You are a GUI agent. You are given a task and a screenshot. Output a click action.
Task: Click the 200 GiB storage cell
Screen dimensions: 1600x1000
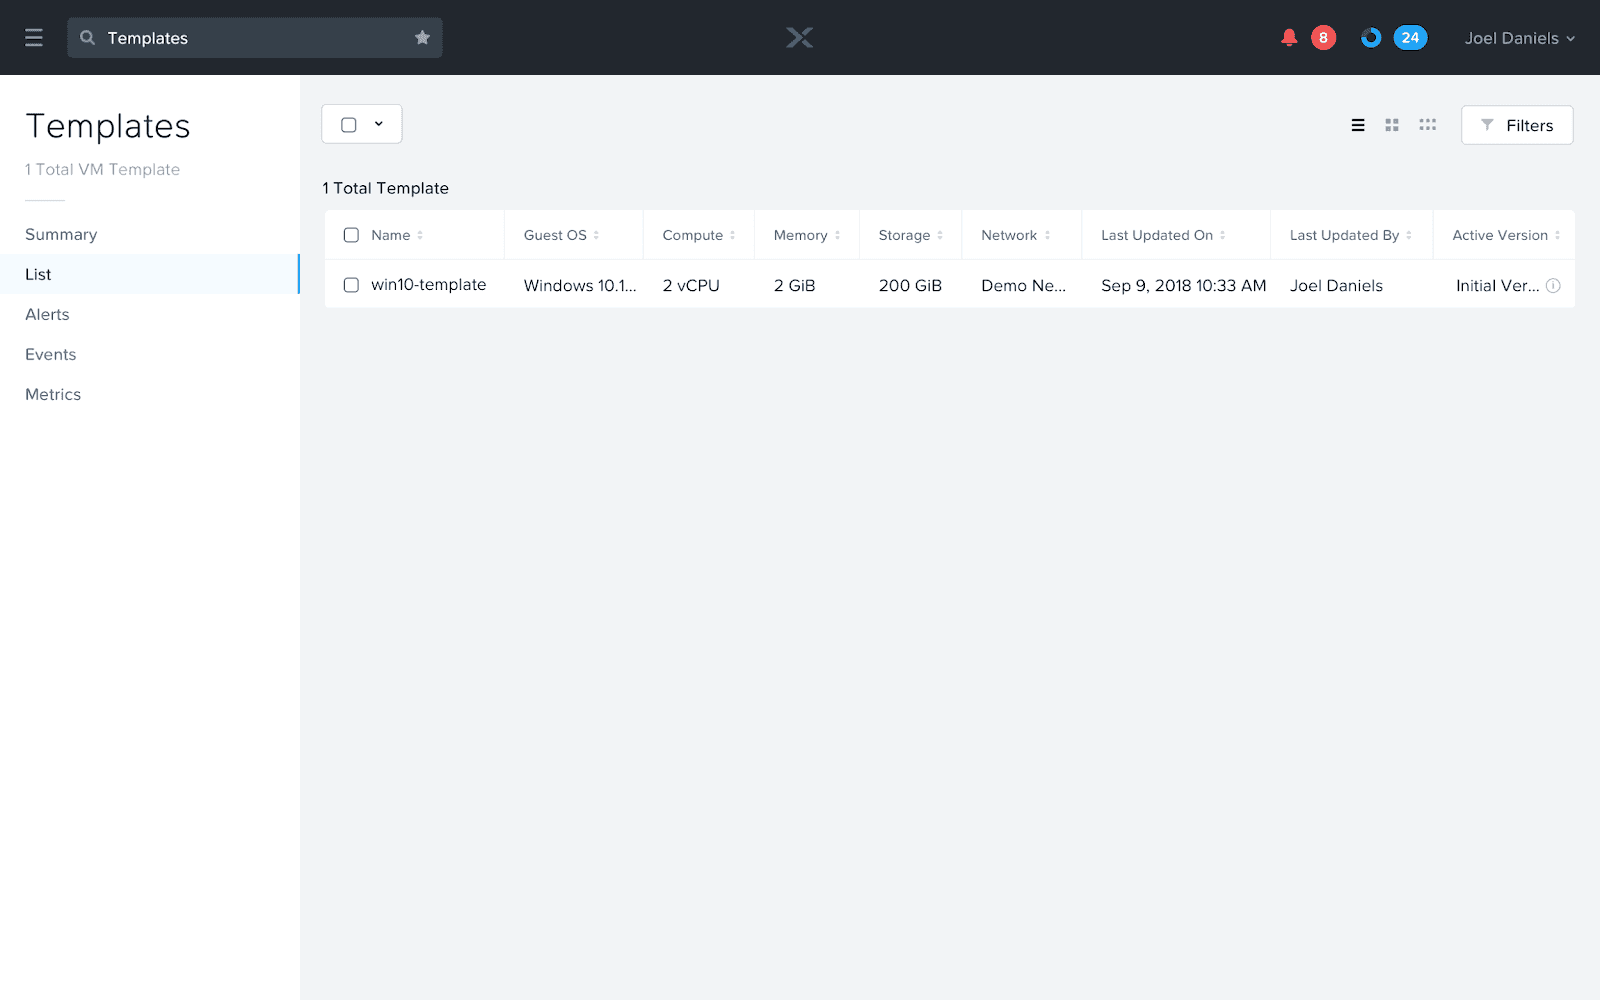pos(910,285)
